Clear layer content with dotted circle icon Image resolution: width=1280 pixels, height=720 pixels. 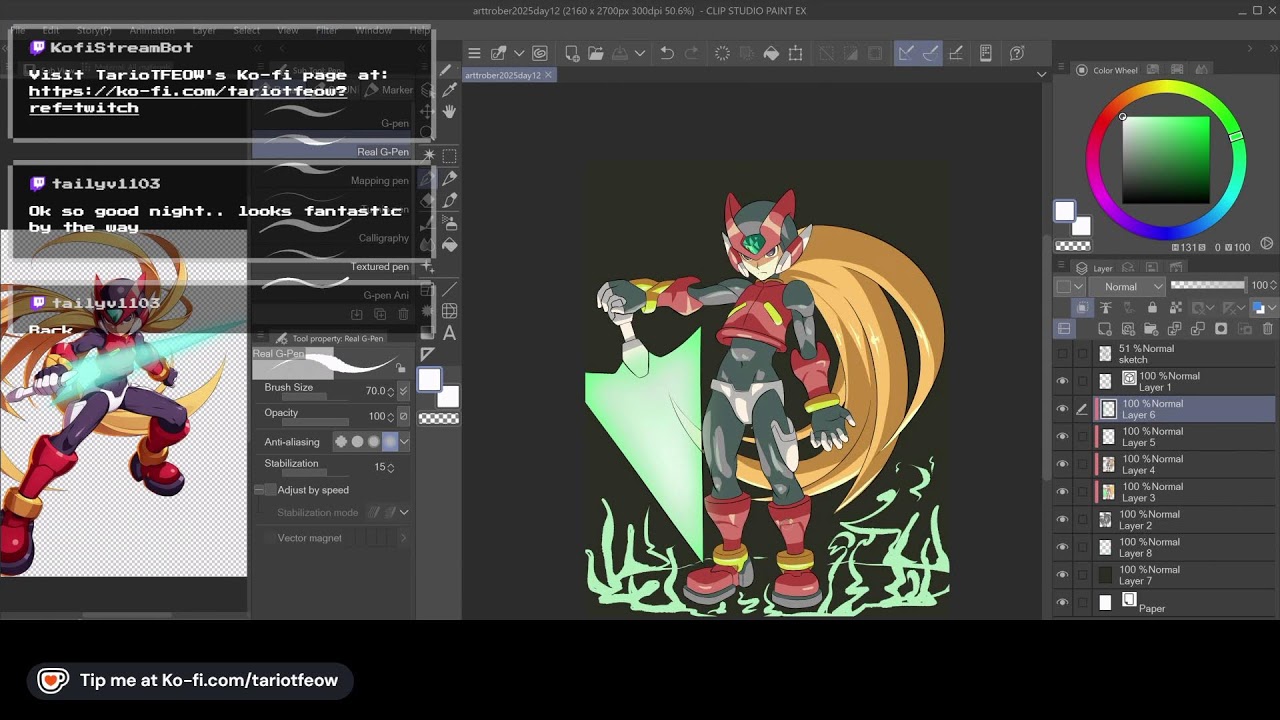click(x=722, y=53)
